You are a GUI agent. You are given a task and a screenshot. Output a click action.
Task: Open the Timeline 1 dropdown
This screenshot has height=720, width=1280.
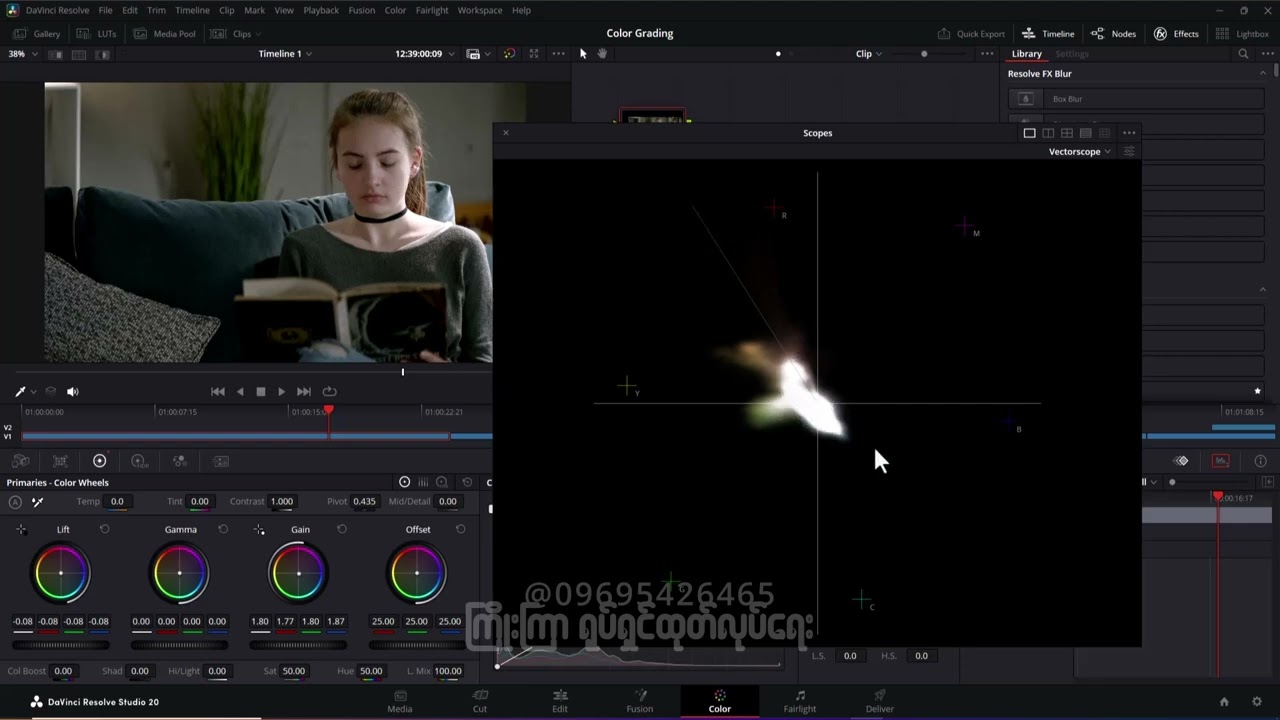(285, 54)
